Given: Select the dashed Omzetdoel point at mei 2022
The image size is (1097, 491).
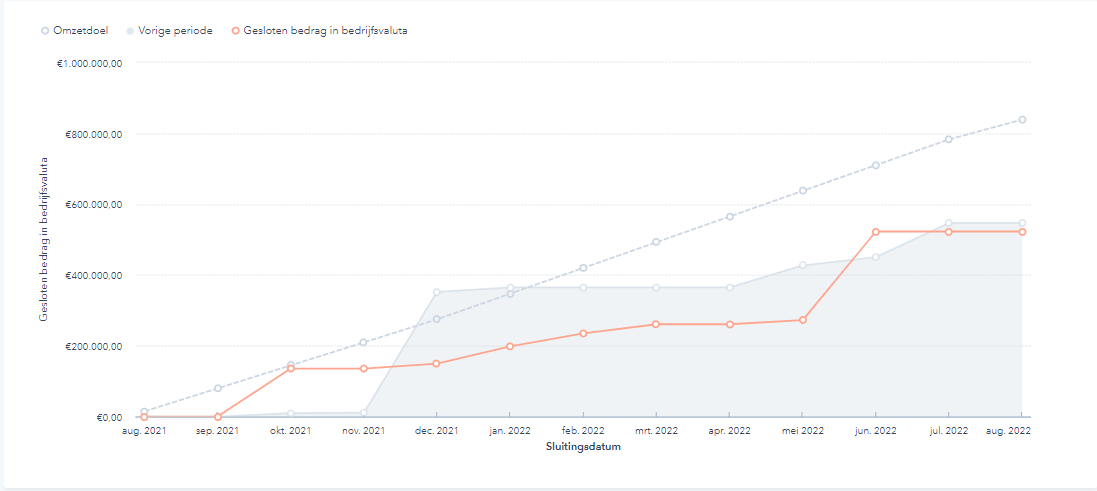Looking at the screenshot, I should [802, 191].
